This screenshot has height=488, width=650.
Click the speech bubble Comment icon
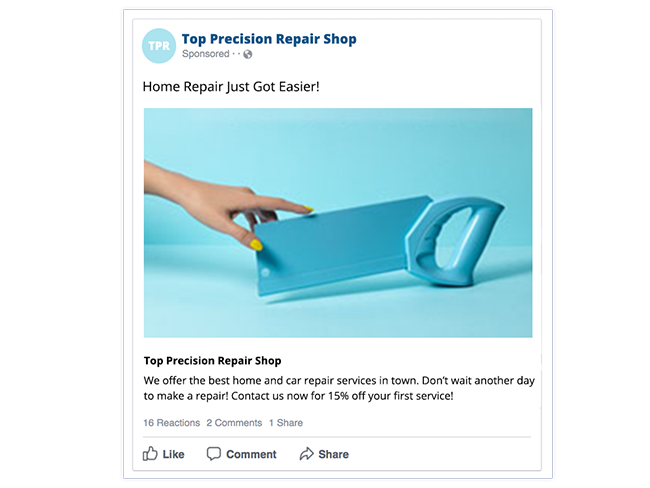pyautogui.click(x=213, y=454)
